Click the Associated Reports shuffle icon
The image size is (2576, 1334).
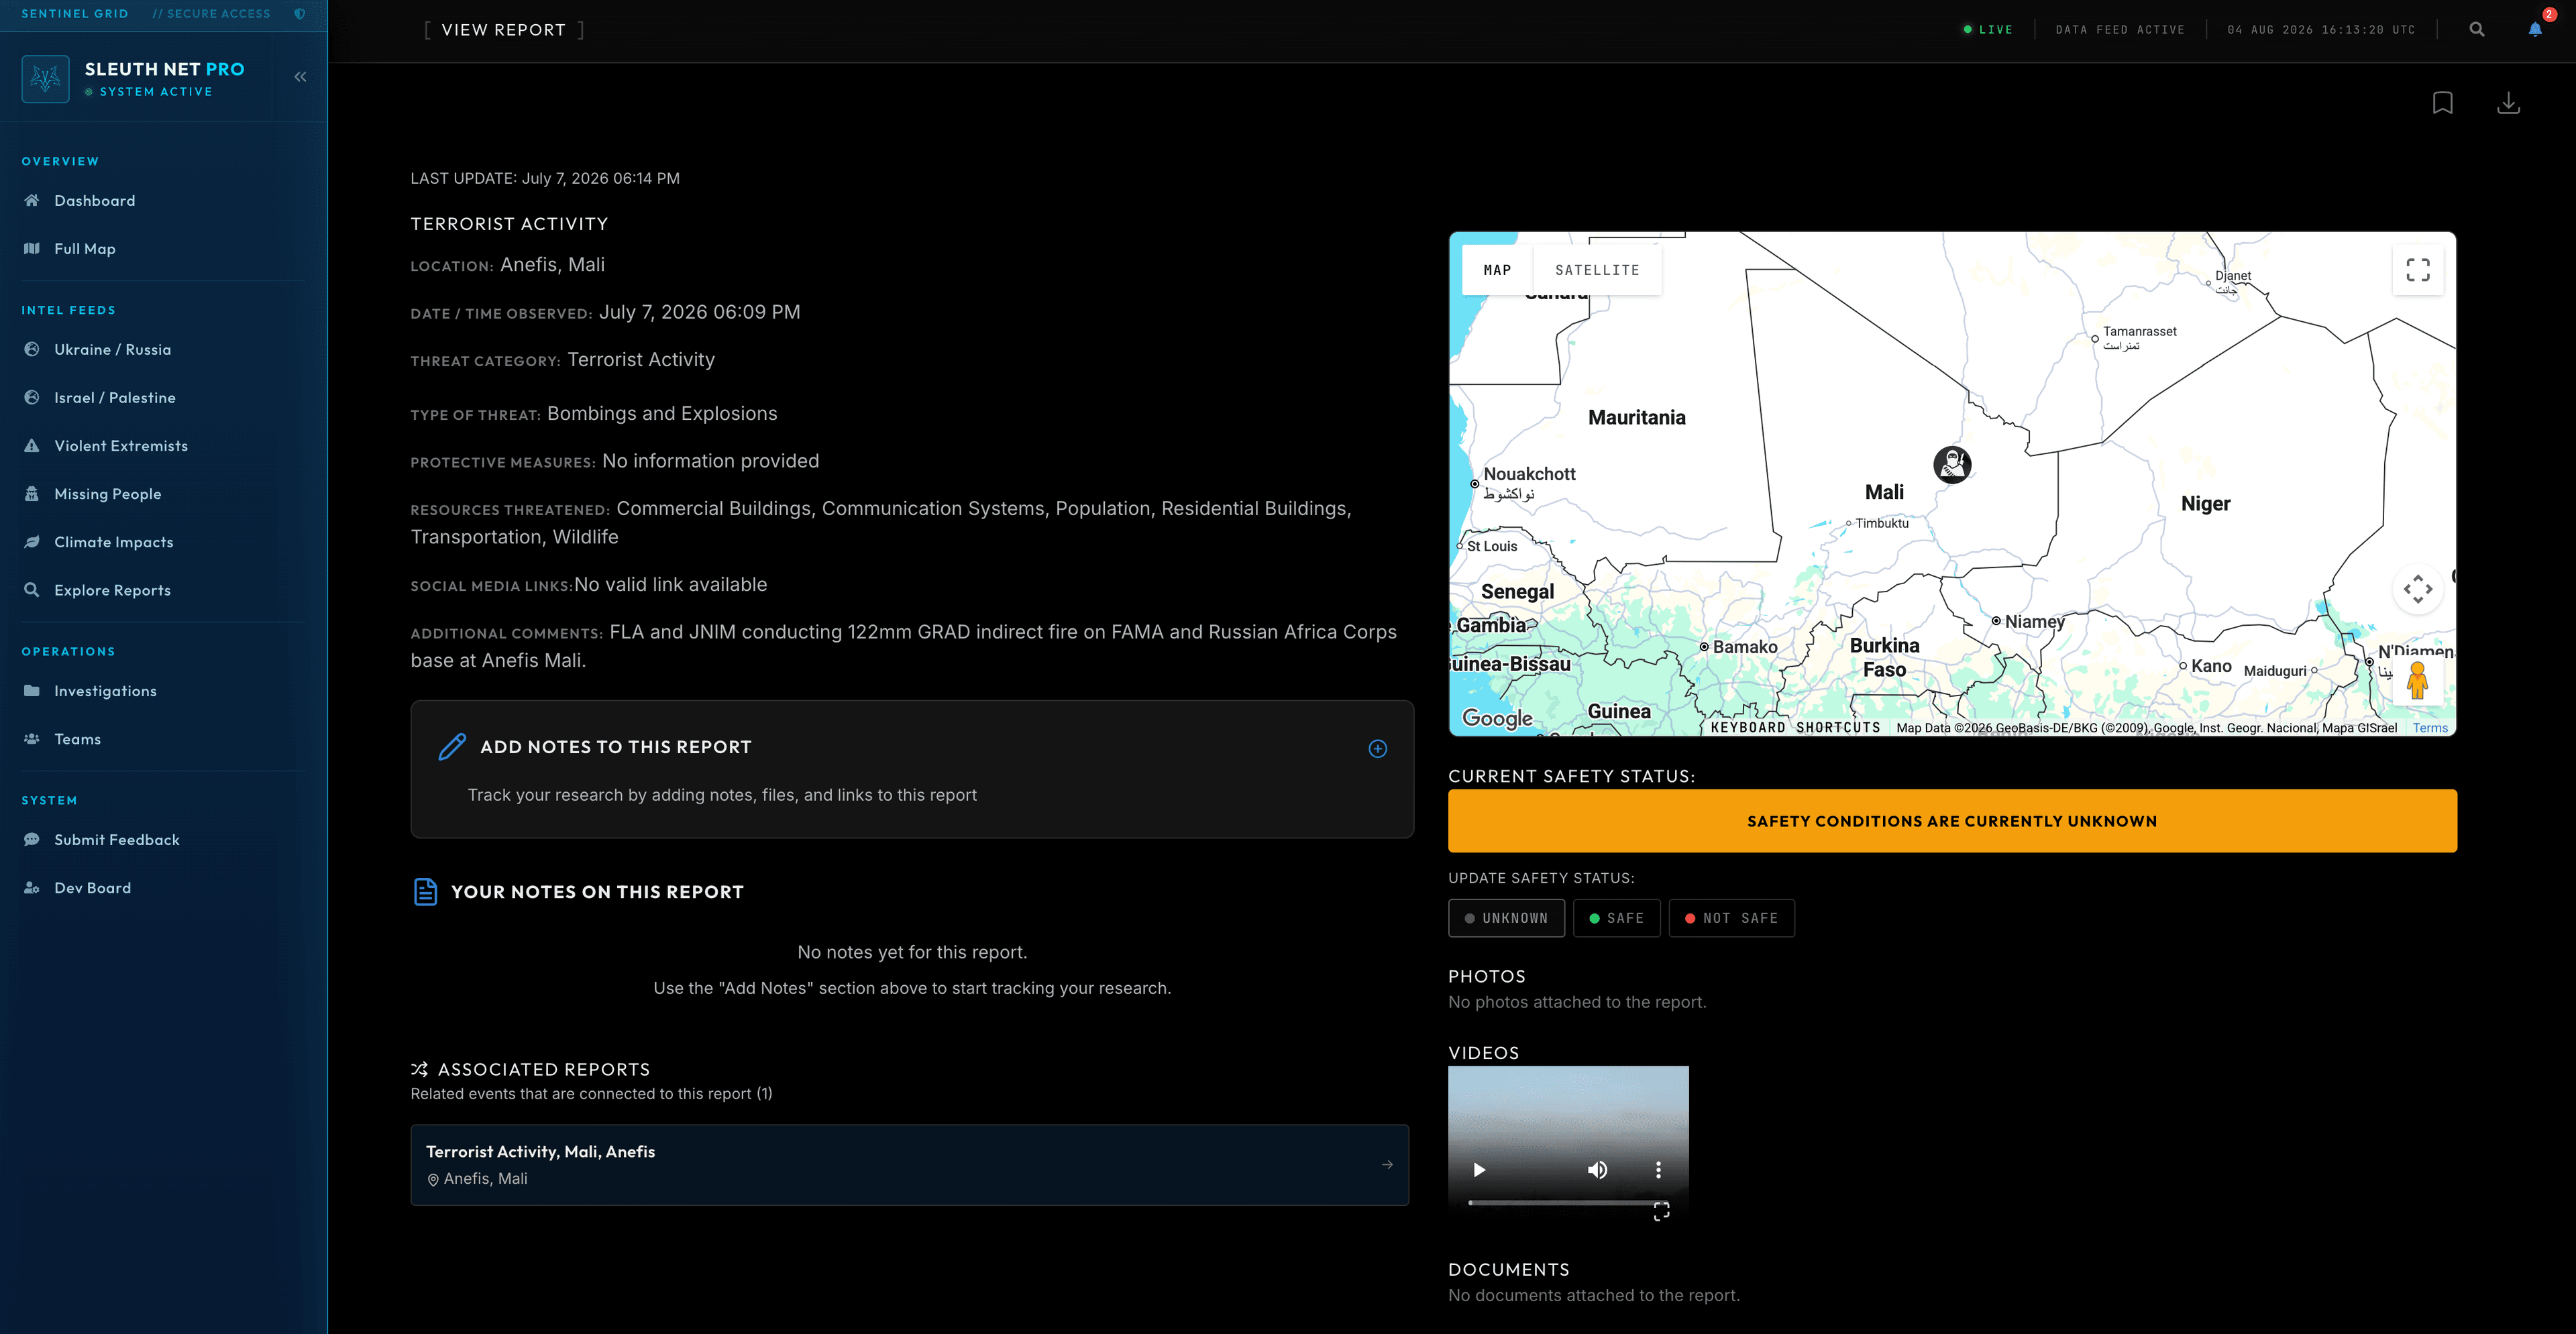(419, 1070)
